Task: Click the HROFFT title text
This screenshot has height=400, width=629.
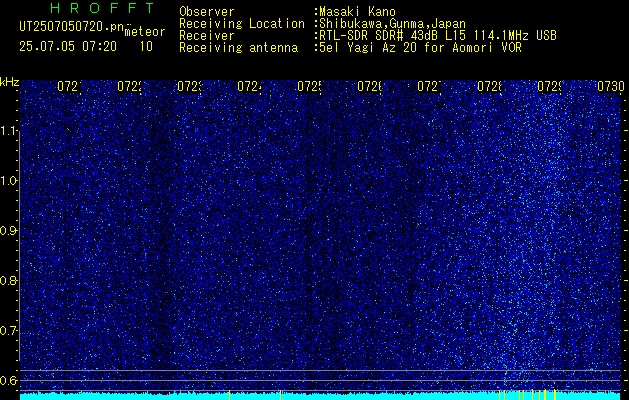Action: coord(102,8)
